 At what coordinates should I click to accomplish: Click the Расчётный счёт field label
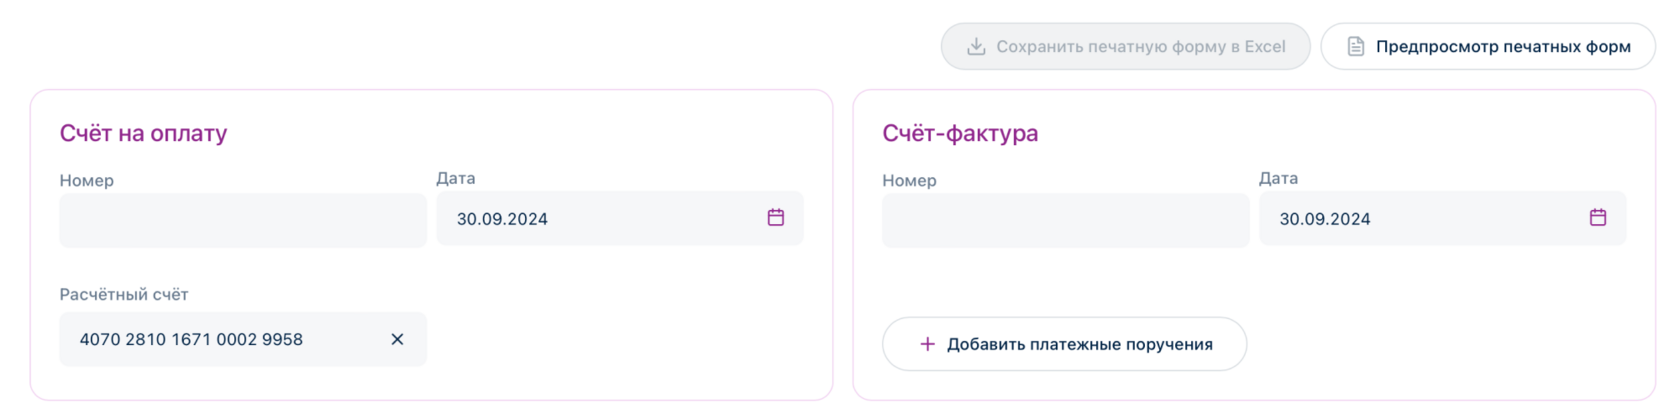(x=124, y=295)
